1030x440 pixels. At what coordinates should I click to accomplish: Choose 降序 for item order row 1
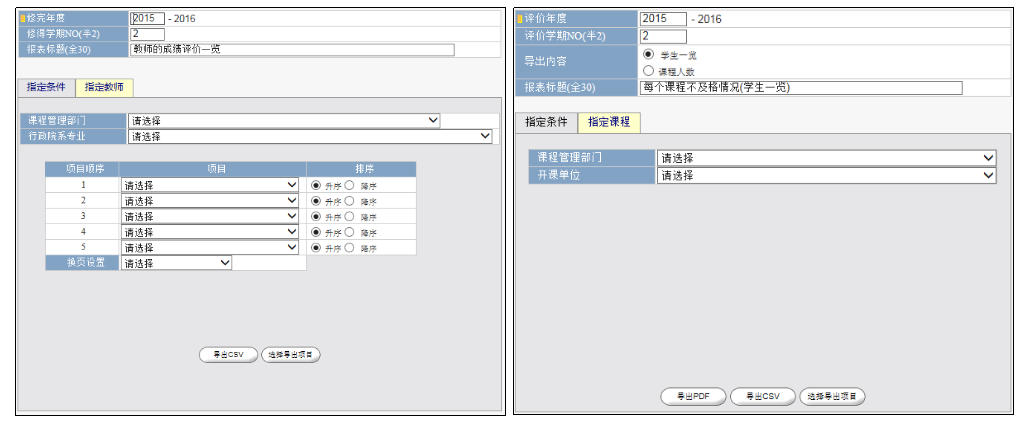pyautogui.click(x=350, y=185)
